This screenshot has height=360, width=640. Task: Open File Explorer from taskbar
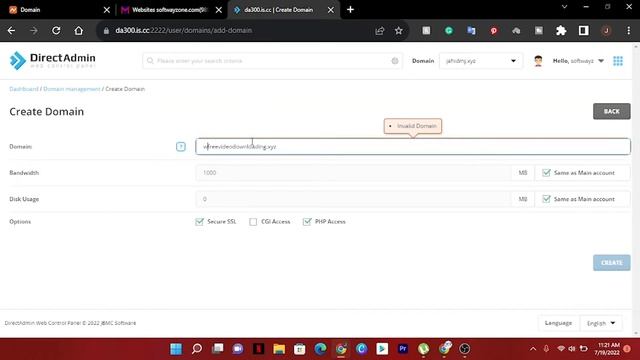click(279, 349)
